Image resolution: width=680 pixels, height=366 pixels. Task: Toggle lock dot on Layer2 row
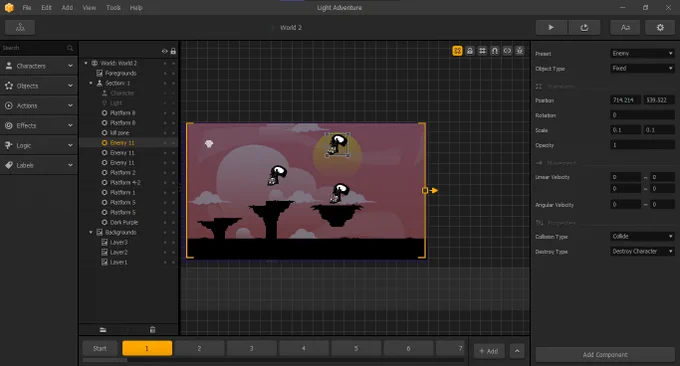tap(173, 252)
